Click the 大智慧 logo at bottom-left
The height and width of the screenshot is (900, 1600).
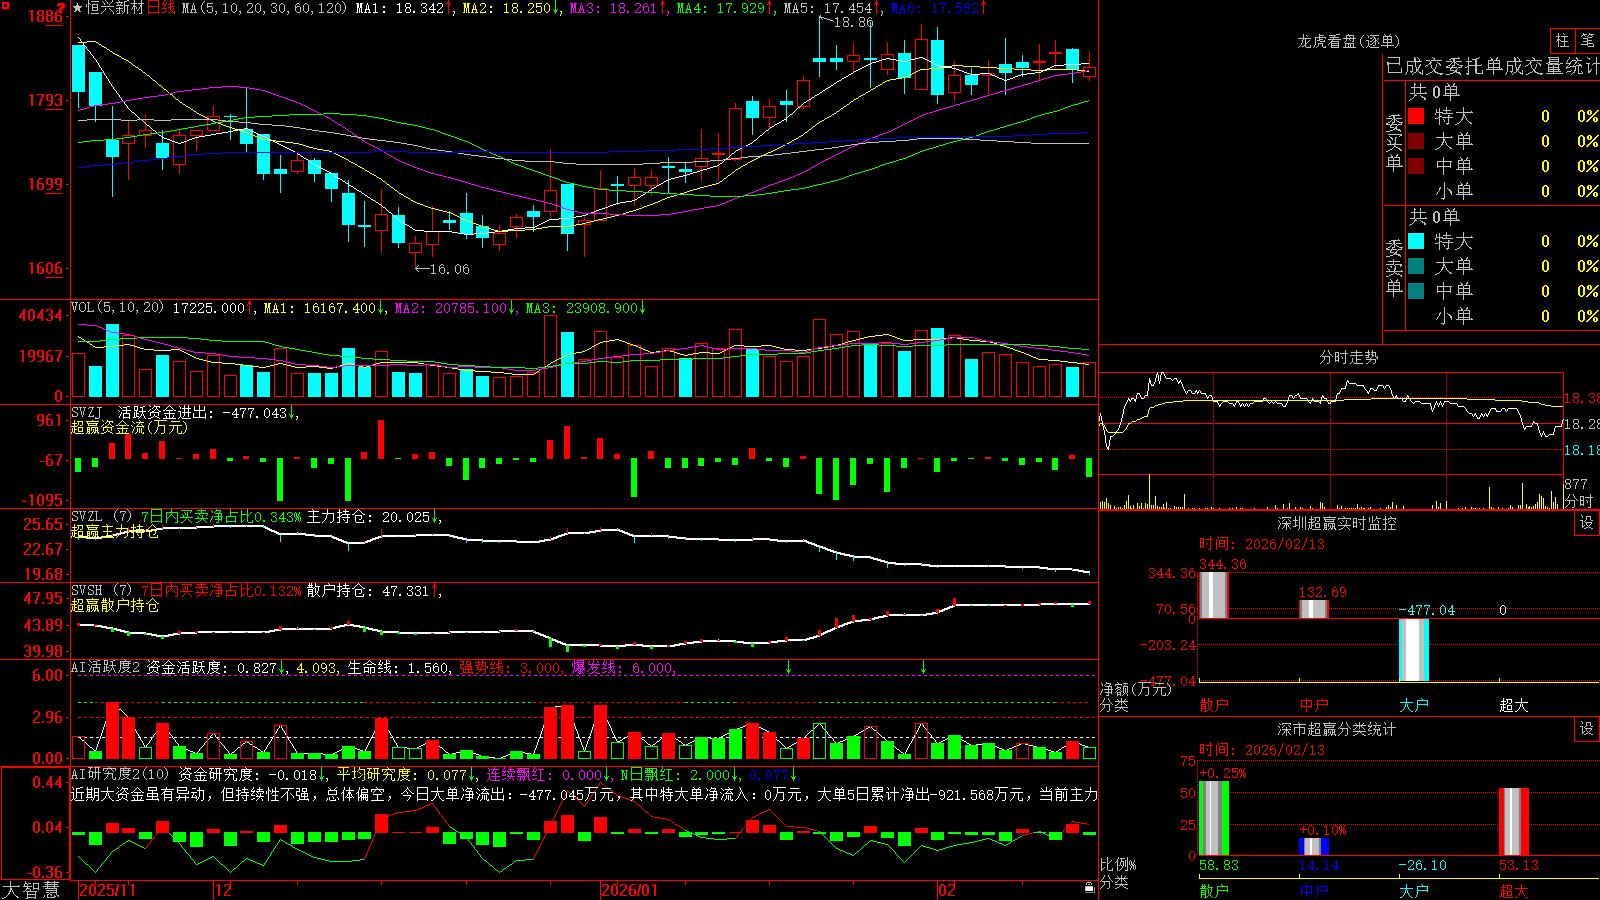(x=31, y=889)
